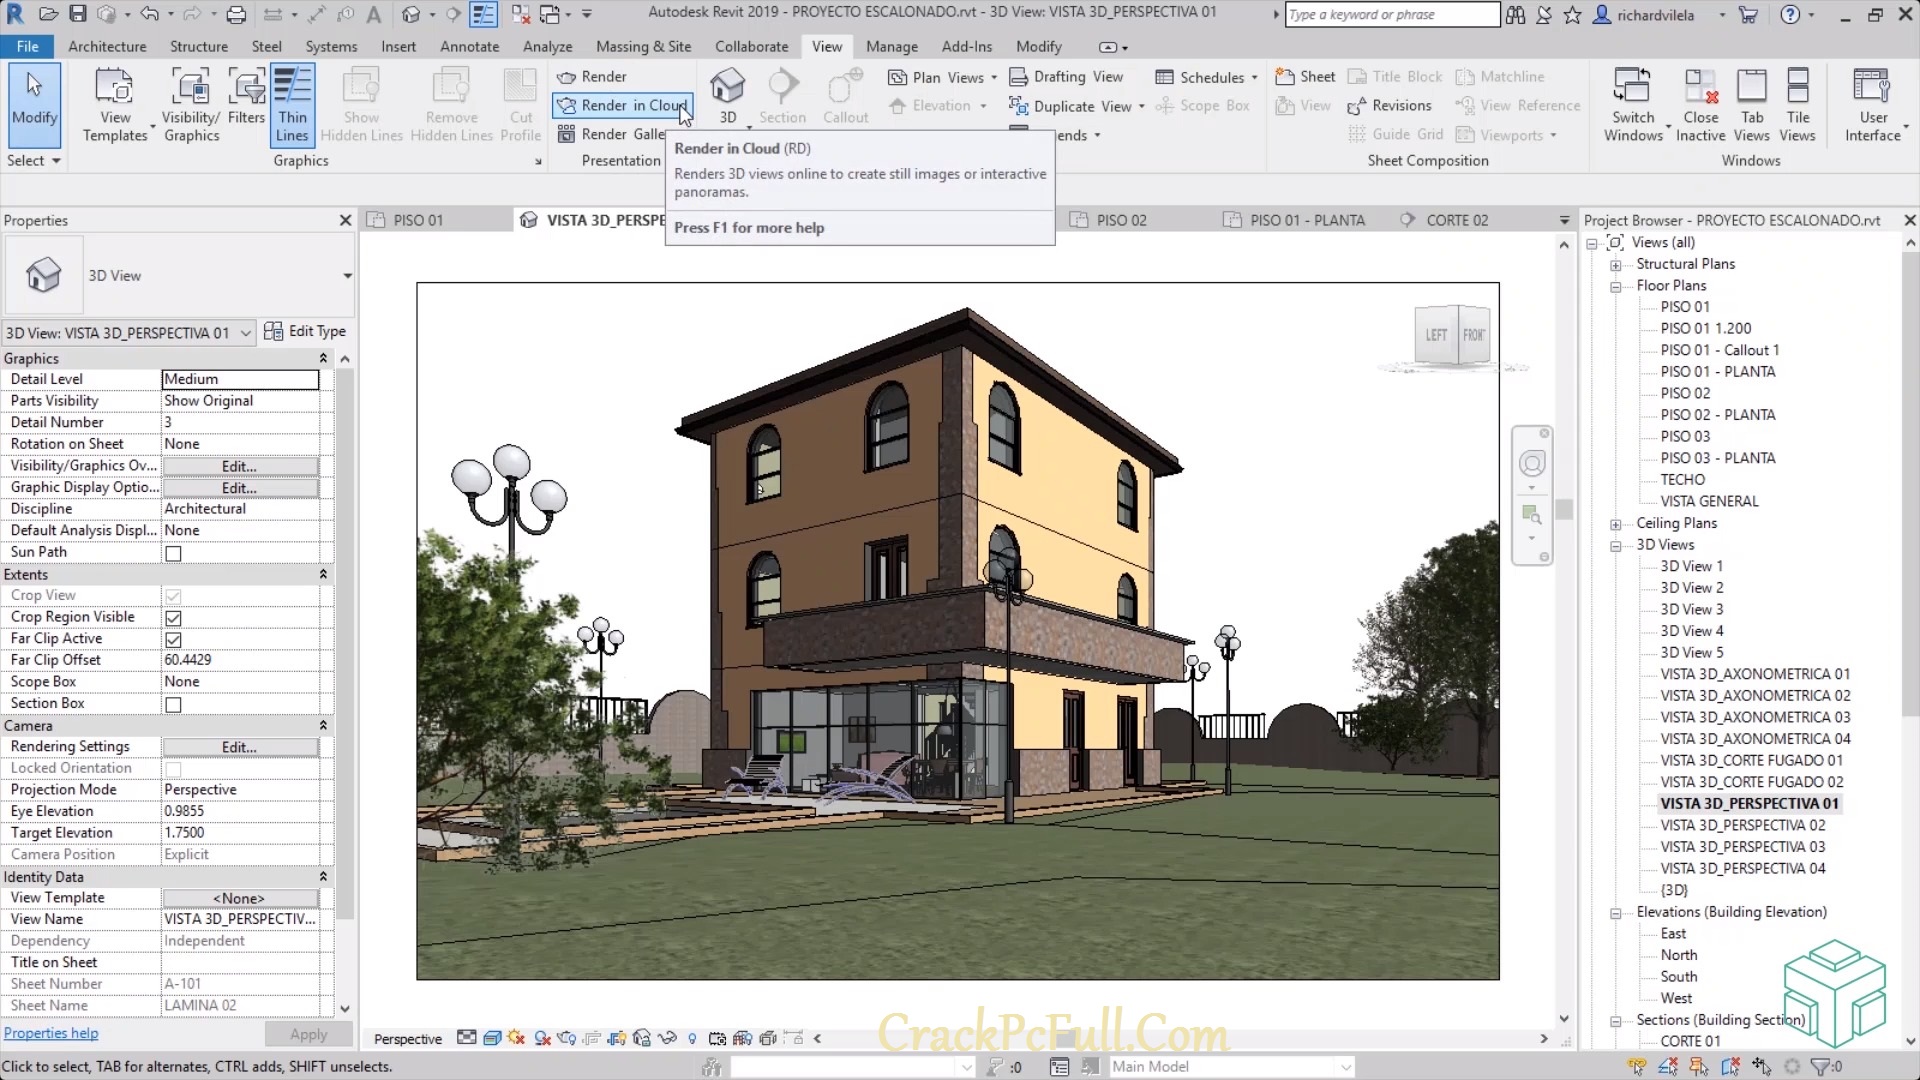Click Apply button in Properties panel

coord(307,1031)
